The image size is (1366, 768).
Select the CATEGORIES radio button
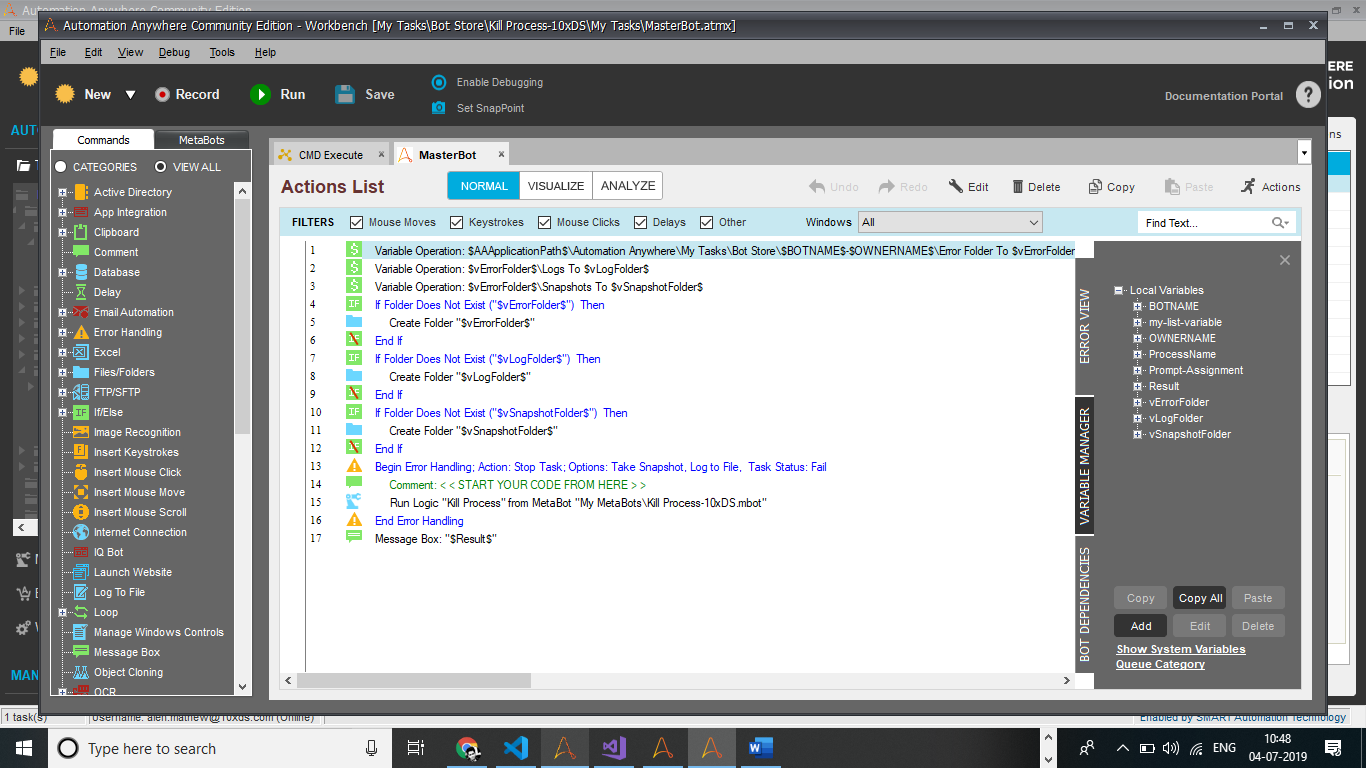61,167
